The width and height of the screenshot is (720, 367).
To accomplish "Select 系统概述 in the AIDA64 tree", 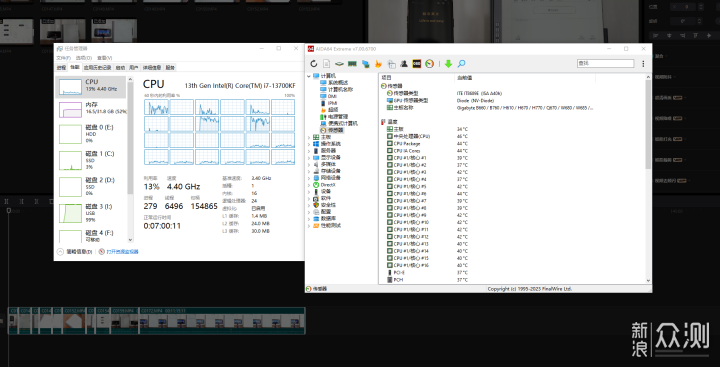I will pyautogui.click(x=337, y=82).
